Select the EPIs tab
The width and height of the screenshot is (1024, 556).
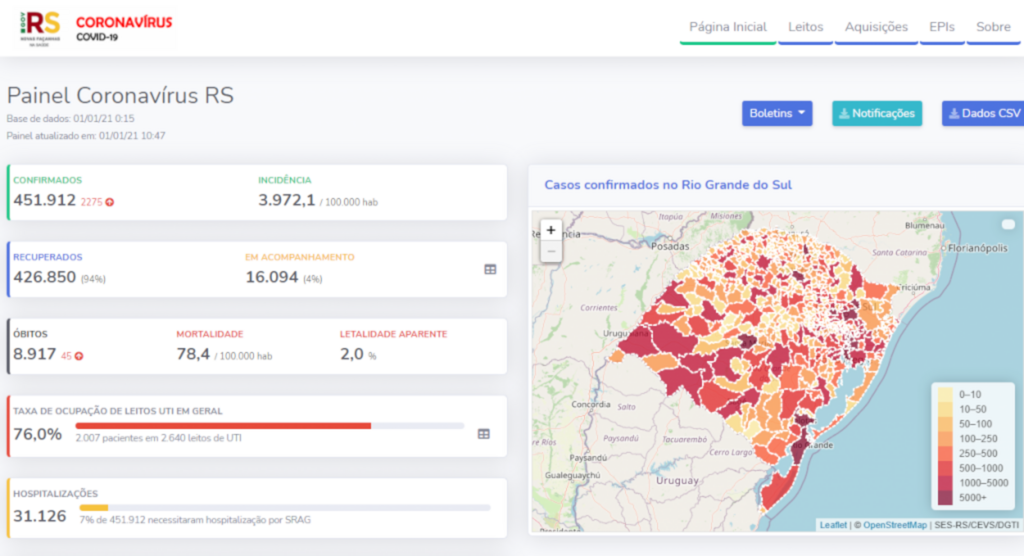click(942, 27)
